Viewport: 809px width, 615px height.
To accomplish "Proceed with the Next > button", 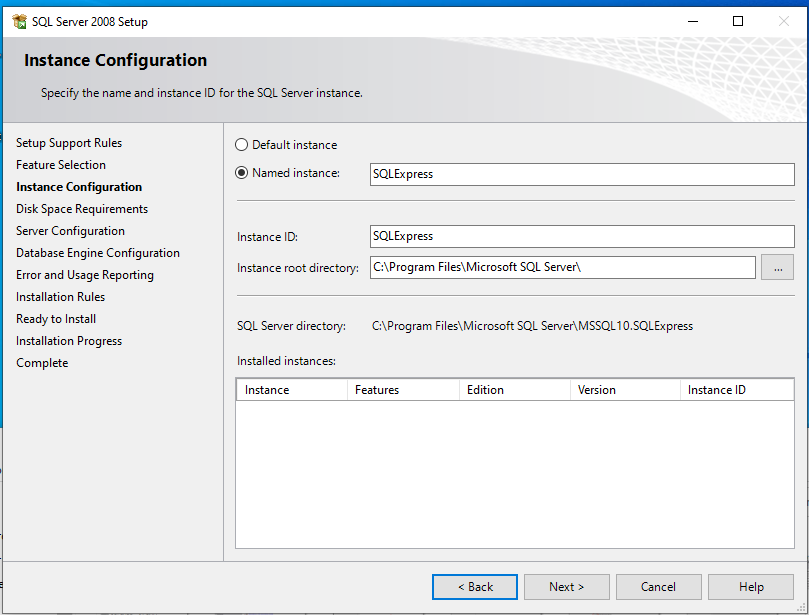I will click(567, 587).
